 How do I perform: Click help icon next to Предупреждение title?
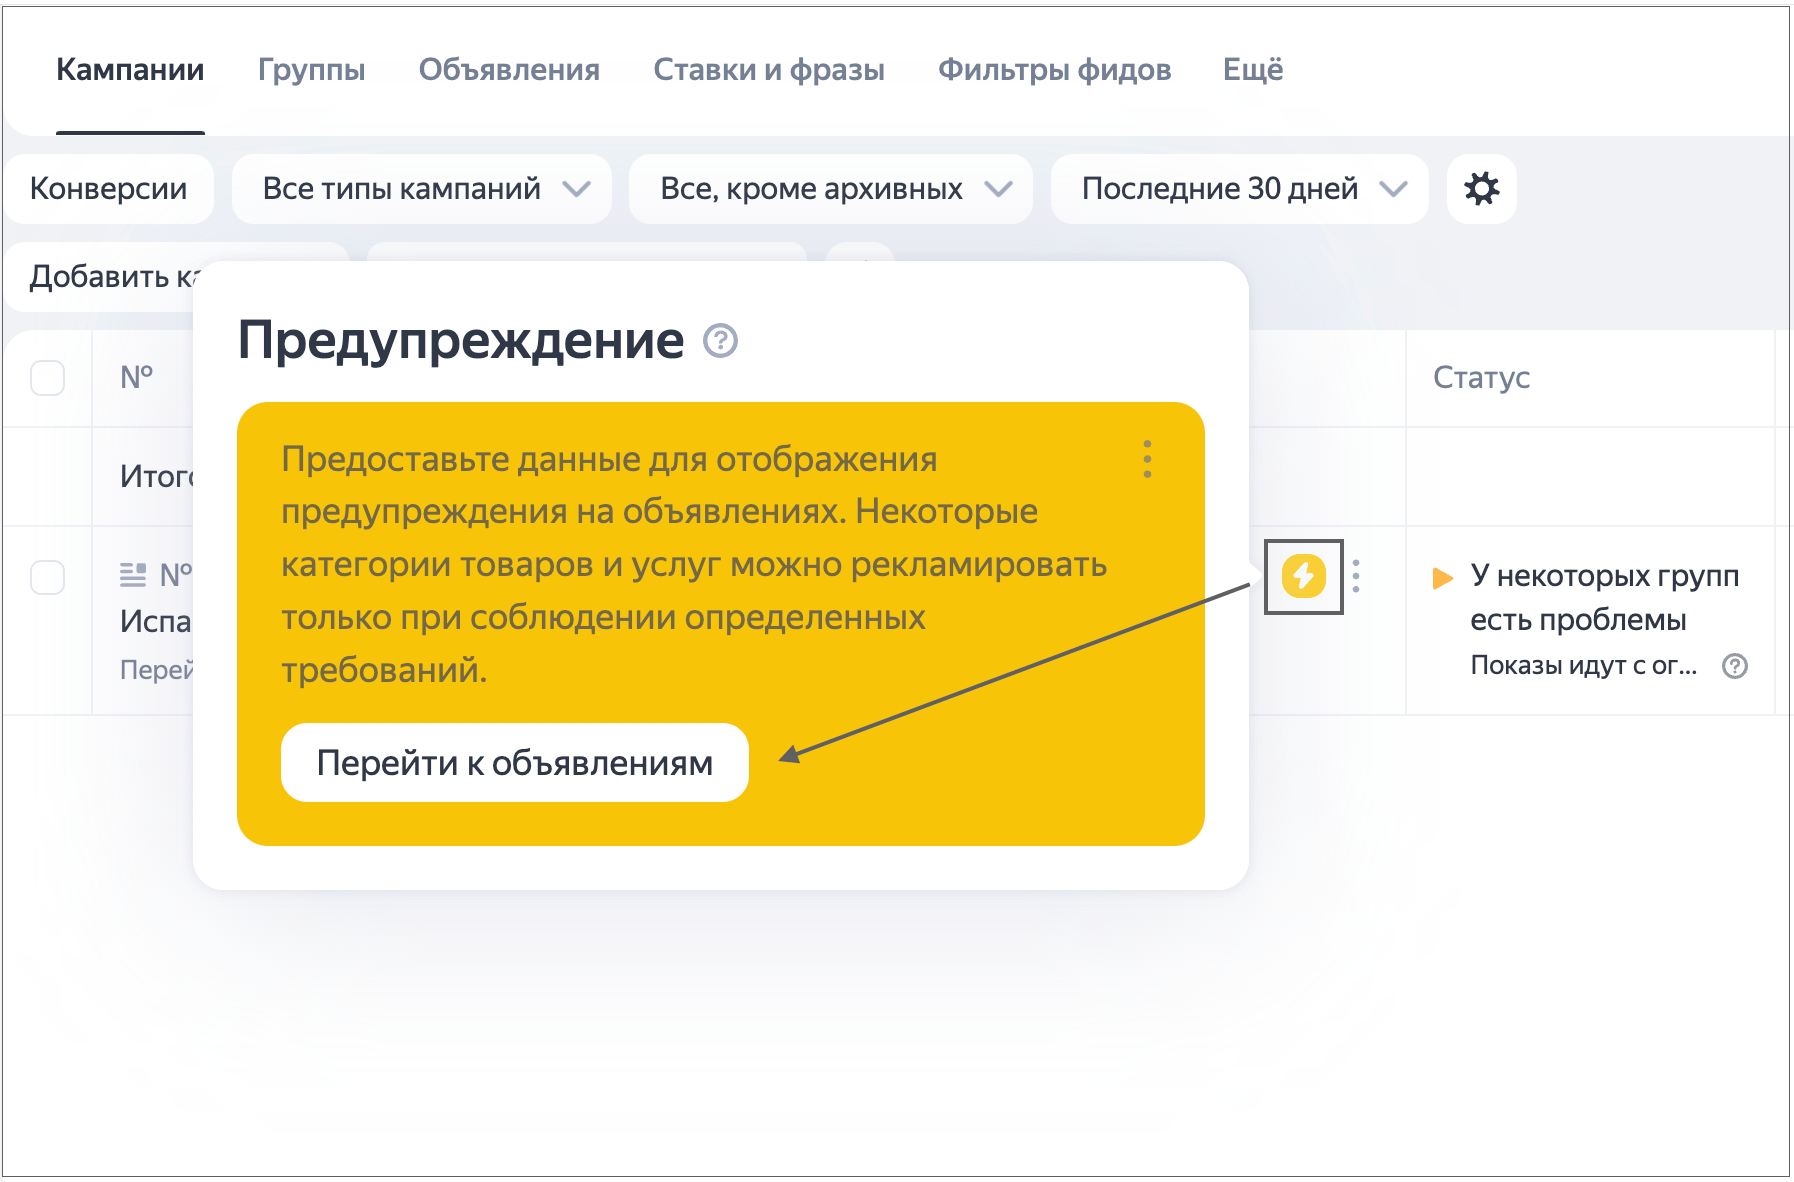(x=720, y=341)
